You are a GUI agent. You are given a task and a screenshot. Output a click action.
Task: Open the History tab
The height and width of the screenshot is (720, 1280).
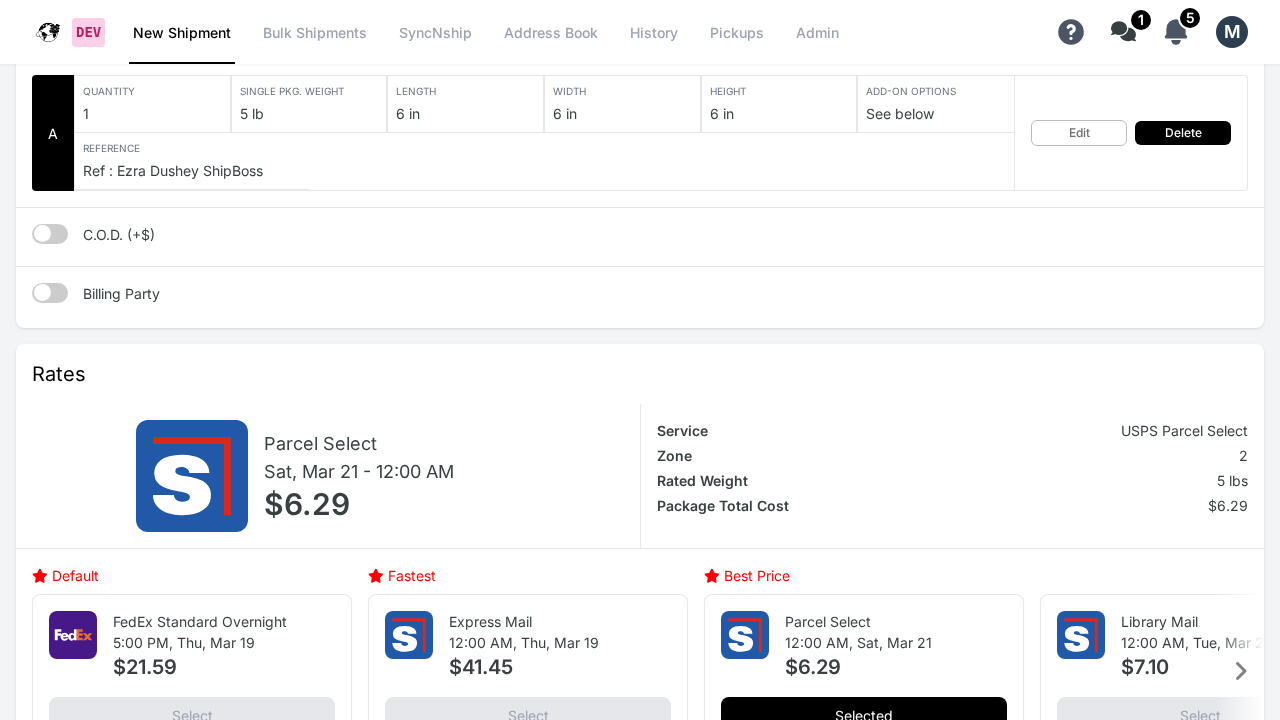click(x=653, y=33)
